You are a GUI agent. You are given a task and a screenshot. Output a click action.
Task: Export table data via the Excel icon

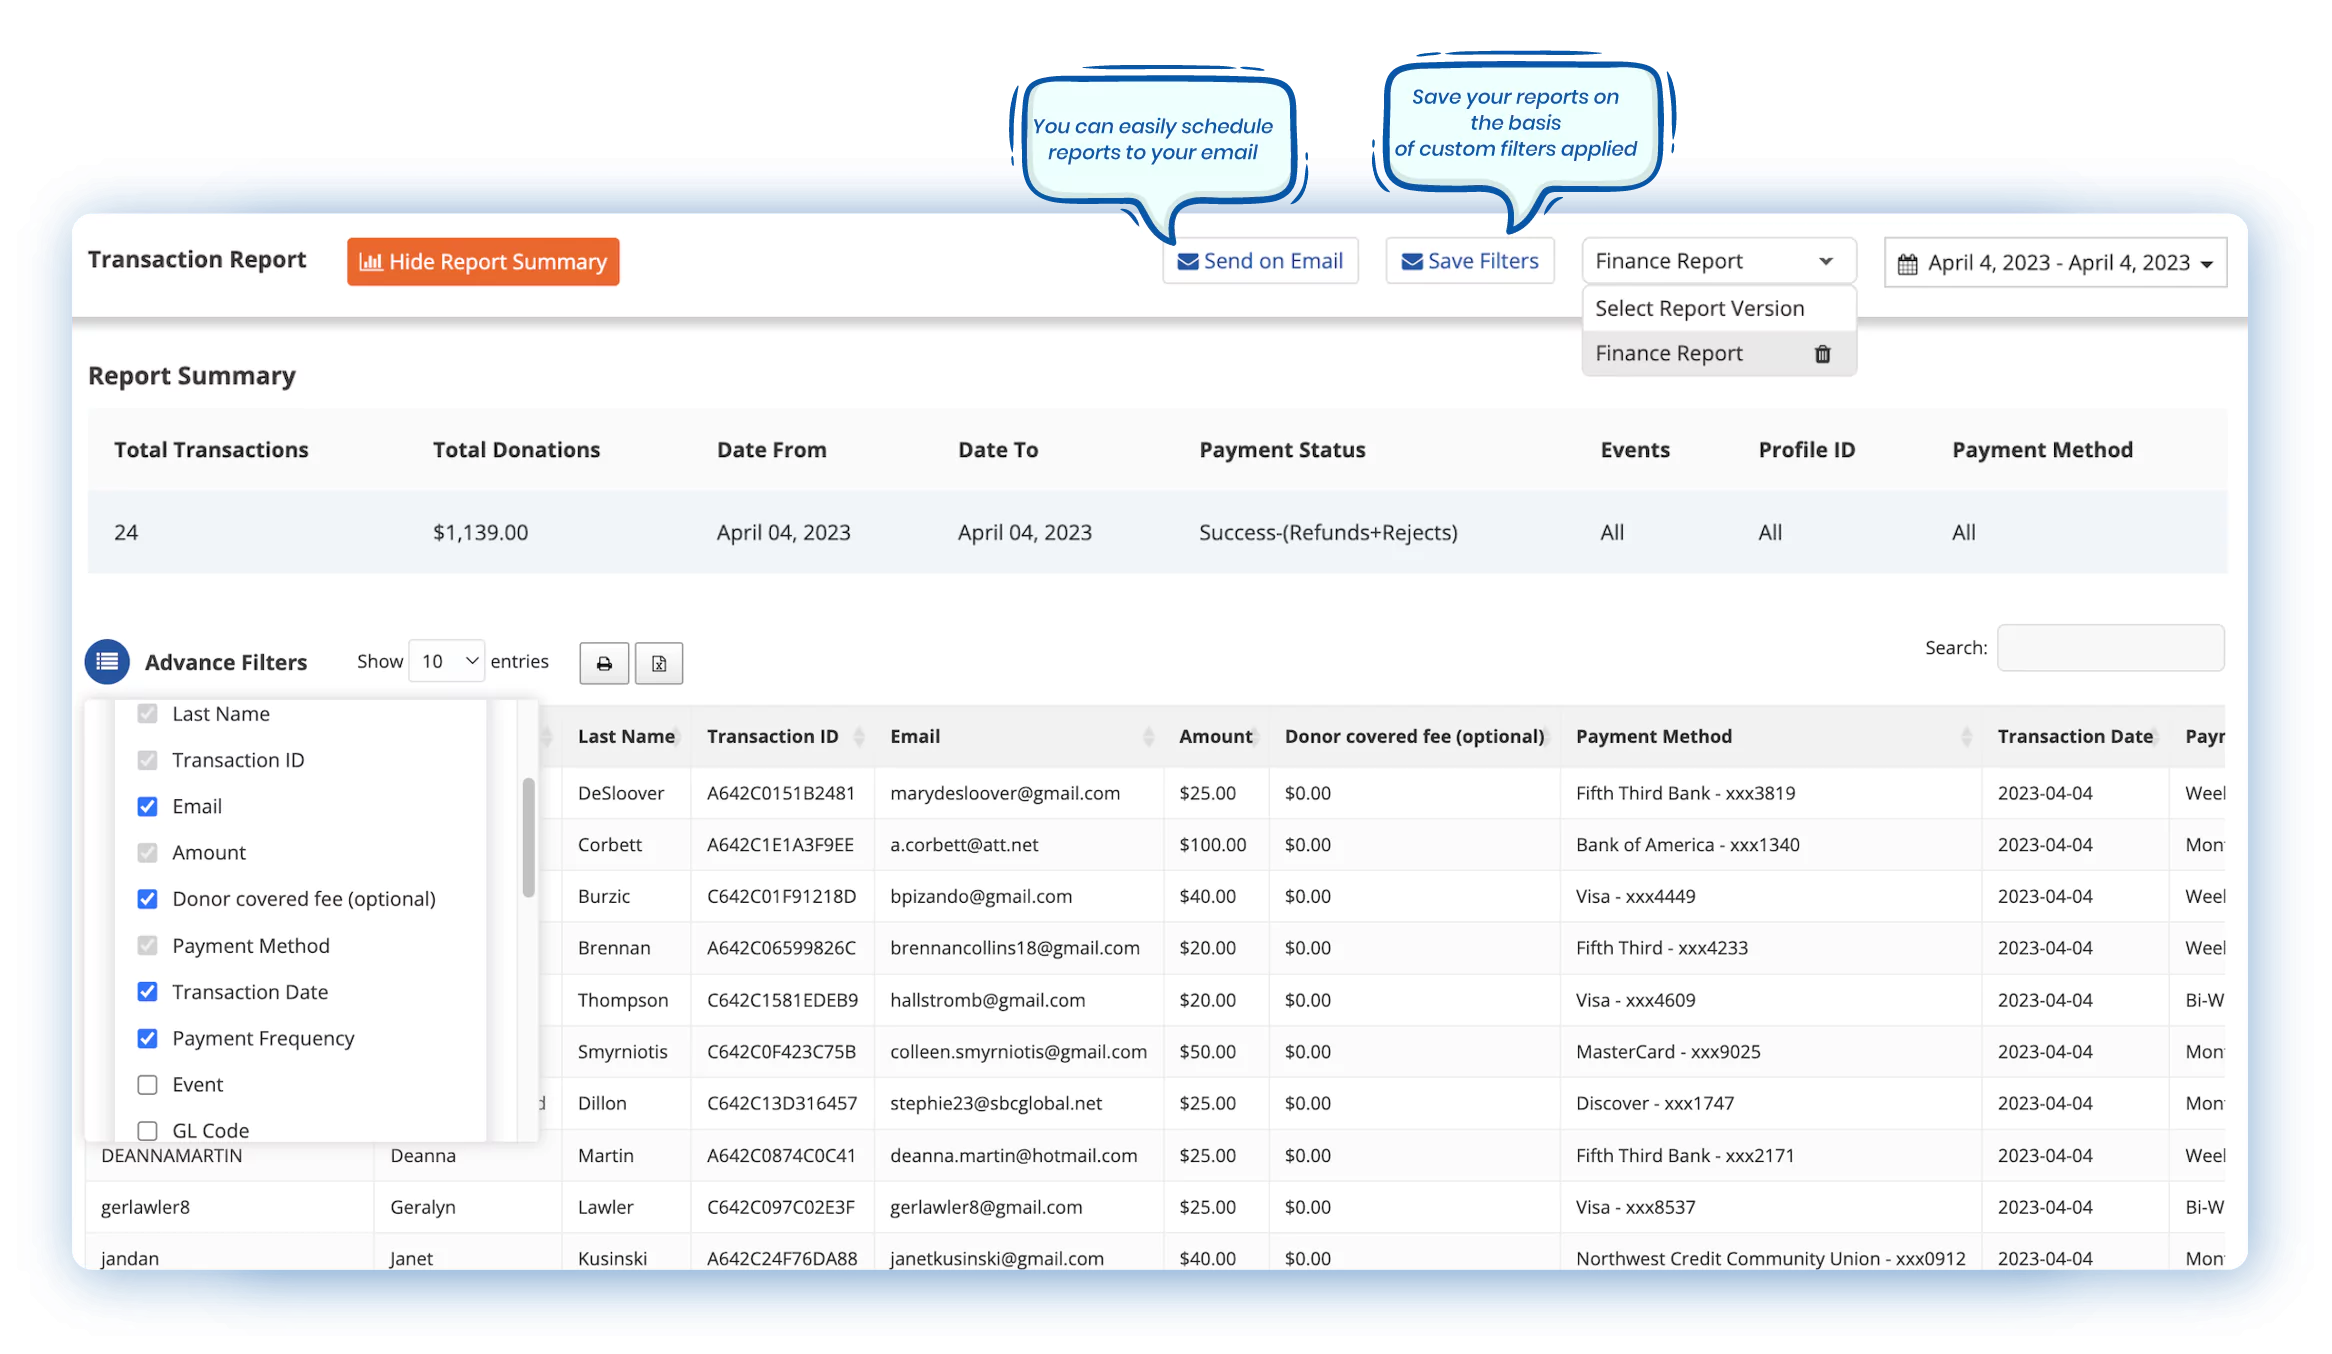[x=658, y=662]
